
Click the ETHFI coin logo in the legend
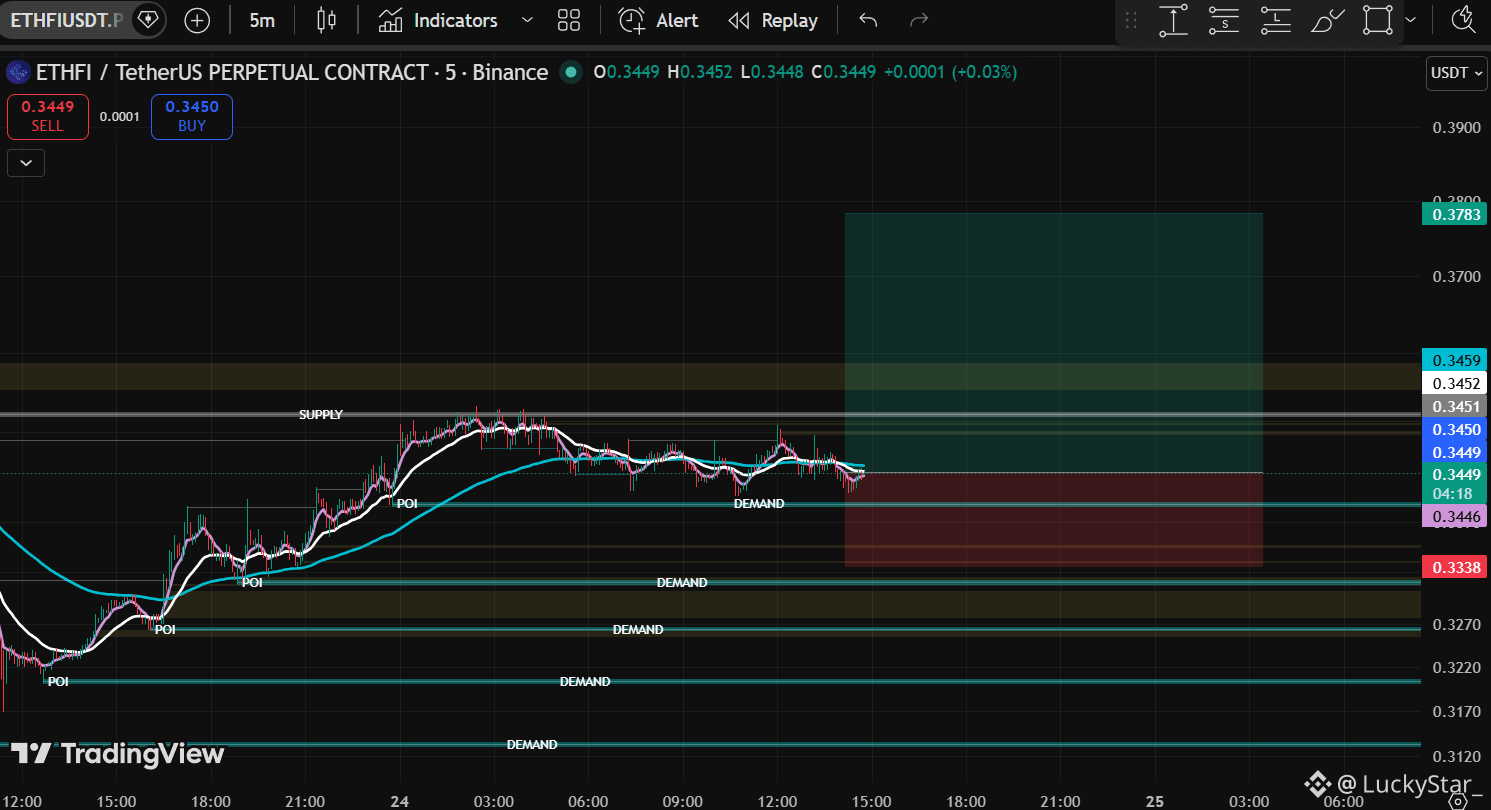[18, 72]
